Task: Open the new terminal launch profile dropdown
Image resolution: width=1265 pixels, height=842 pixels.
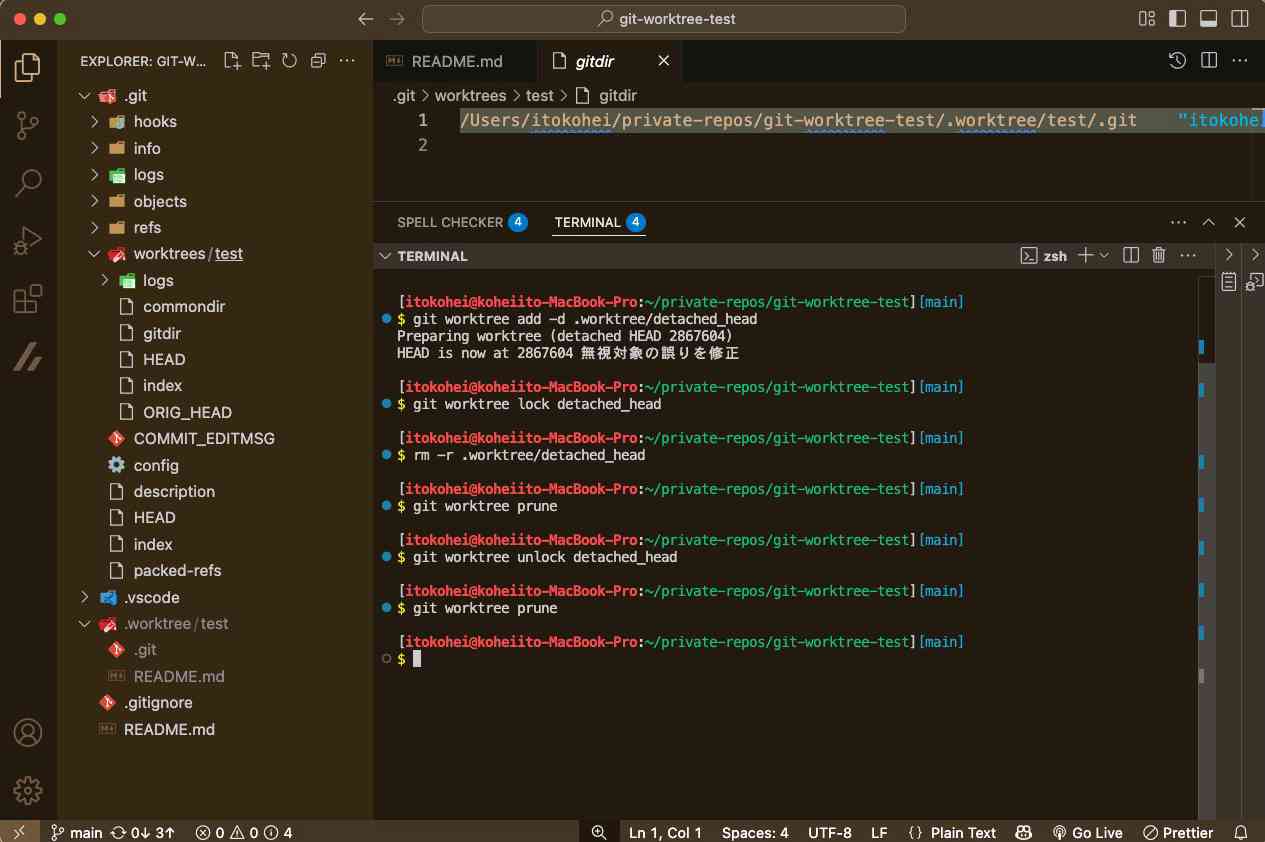Action: (1105, 256)
